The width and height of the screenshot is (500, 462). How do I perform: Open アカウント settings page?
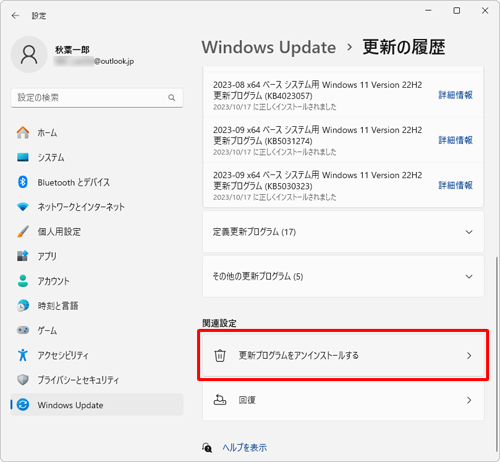point(97,281)
